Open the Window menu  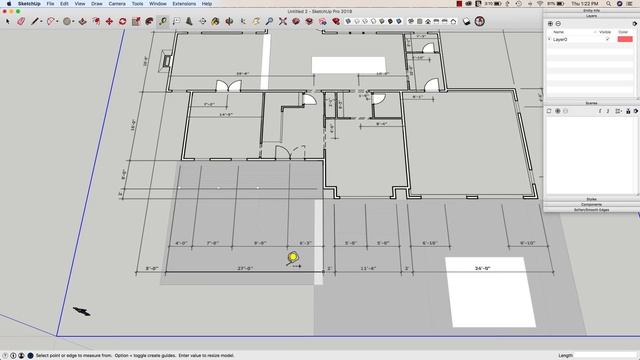coord(158,4)
